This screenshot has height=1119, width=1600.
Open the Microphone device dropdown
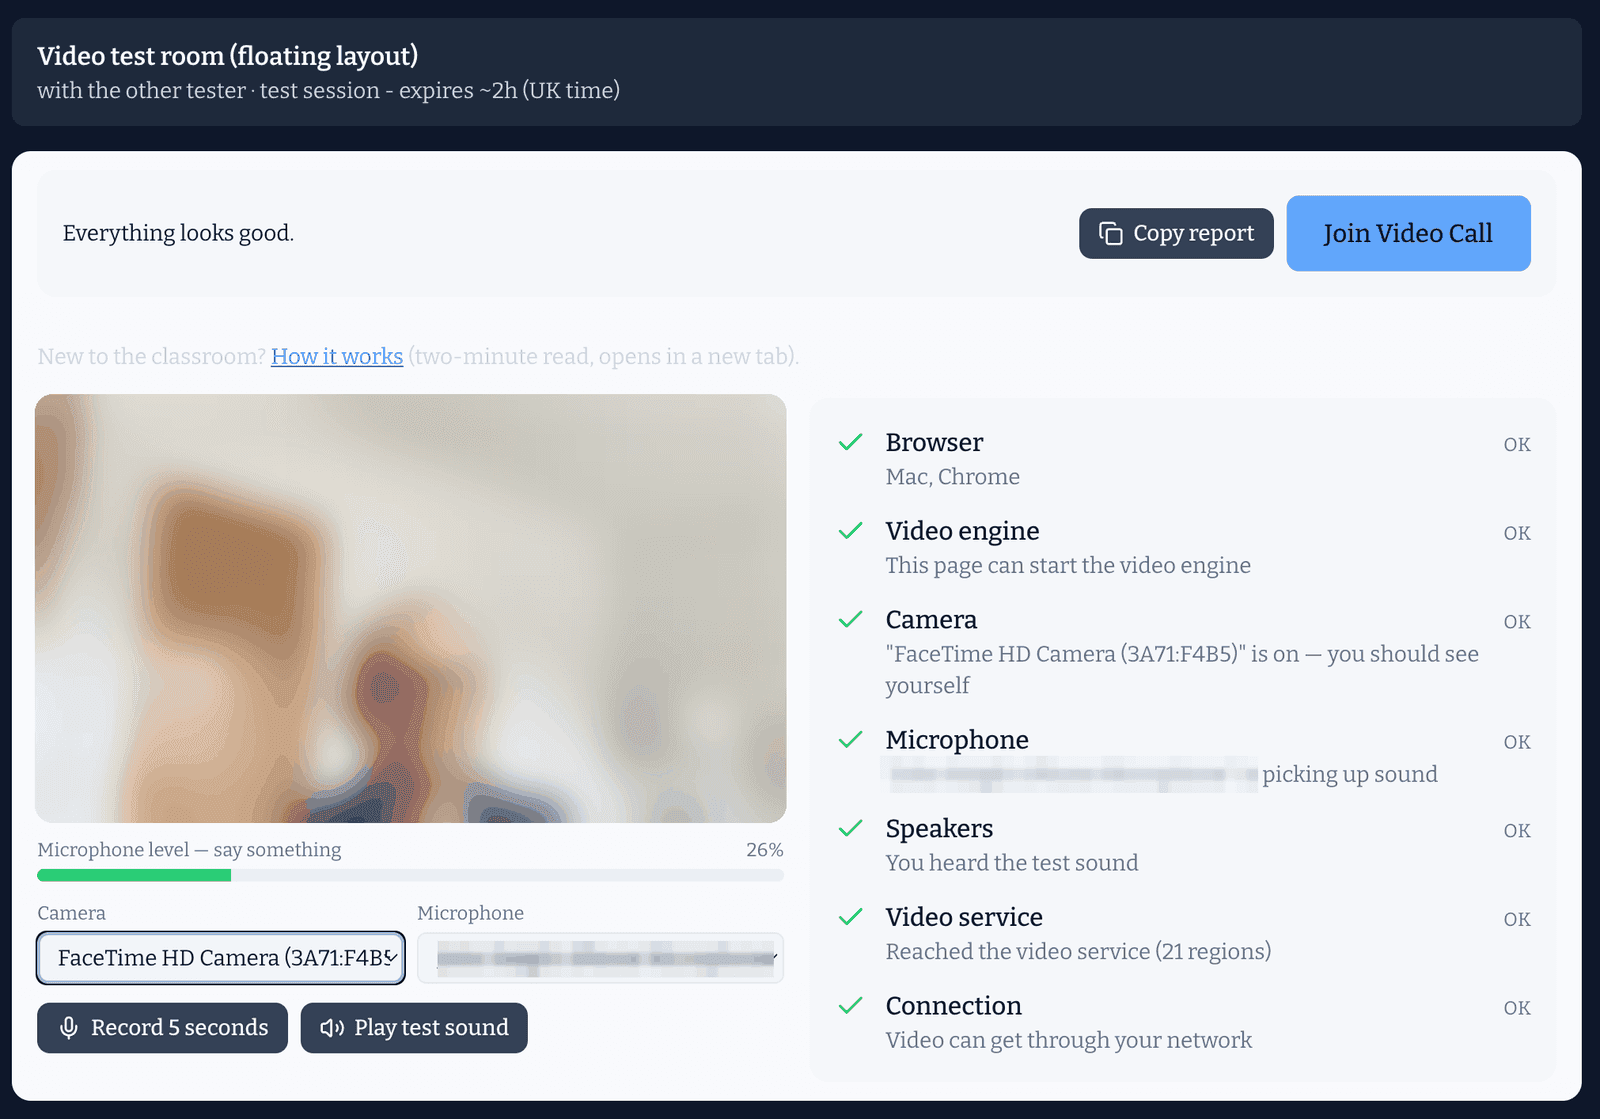coord(600,958)
